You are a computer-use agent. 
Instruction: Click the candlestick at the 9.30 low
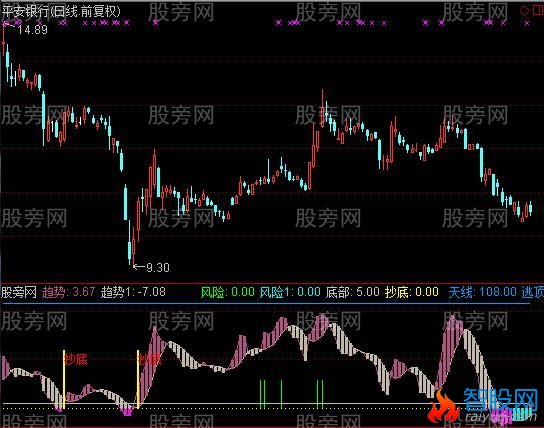click(133, 247)
